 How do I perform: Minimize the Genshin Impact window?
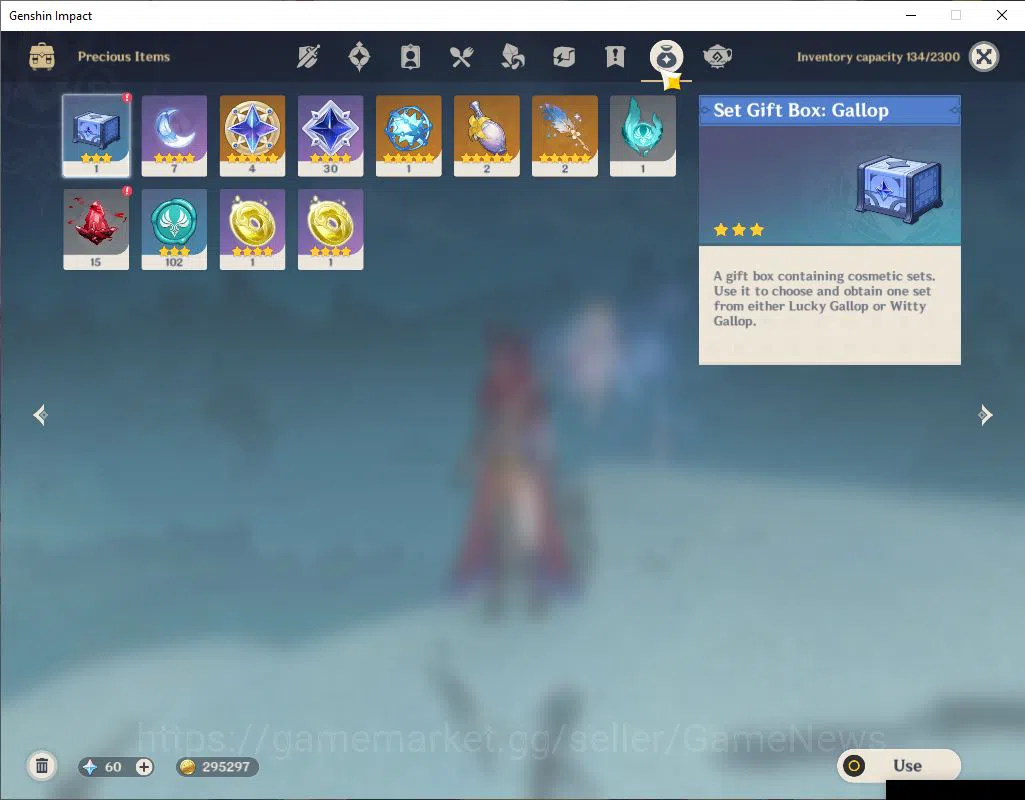[911, 15]
